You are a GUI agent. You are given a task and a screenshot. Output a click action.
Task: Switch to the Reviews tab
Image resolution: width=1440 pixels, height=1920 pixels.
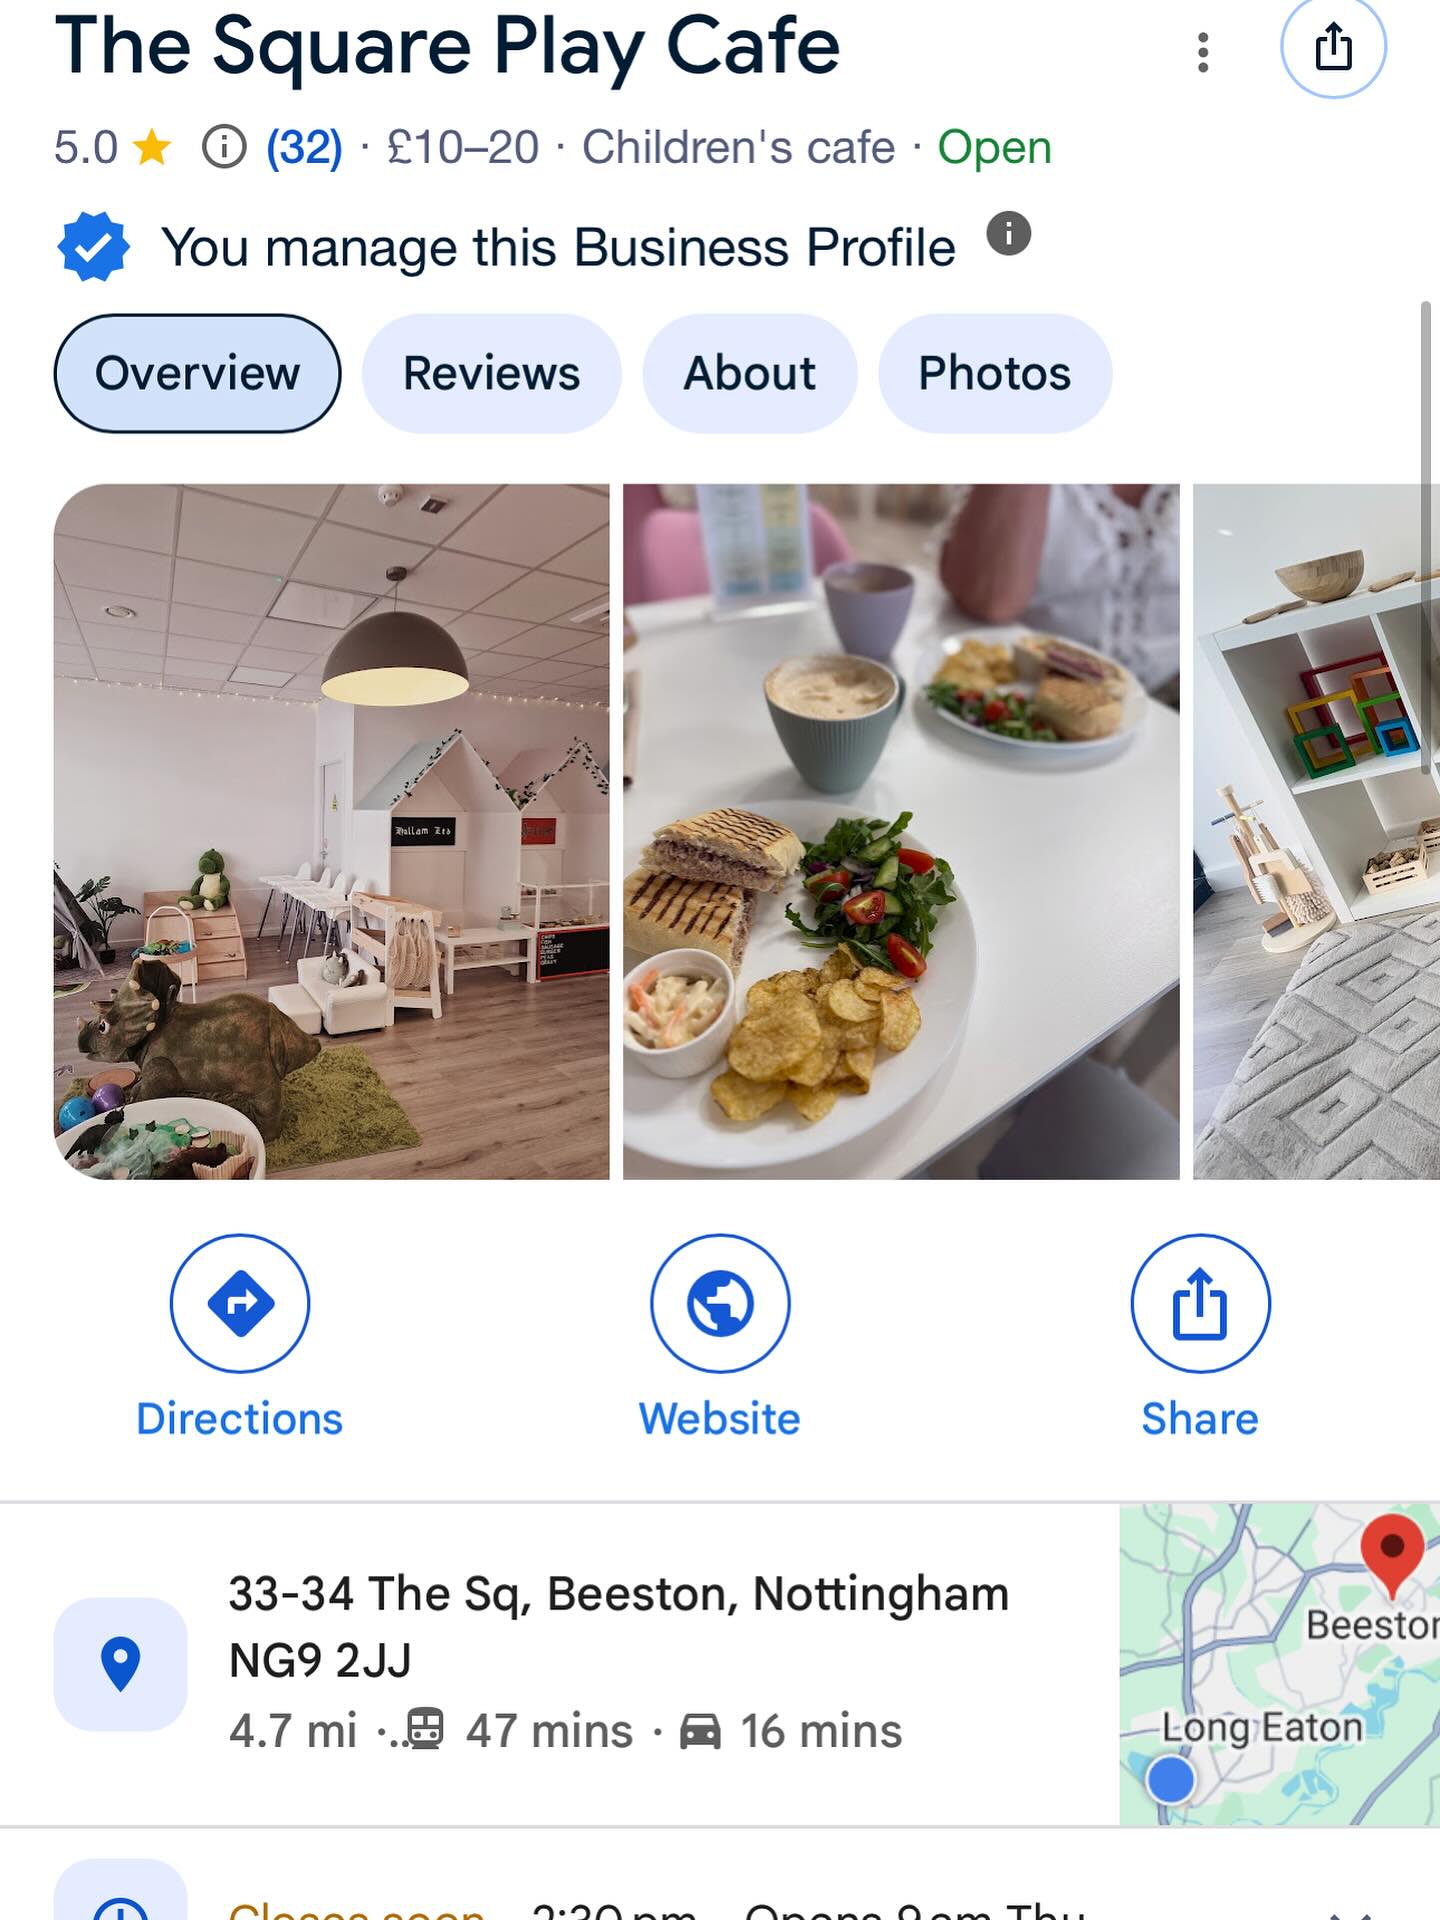pyautogui.click(x=491, y=373)
